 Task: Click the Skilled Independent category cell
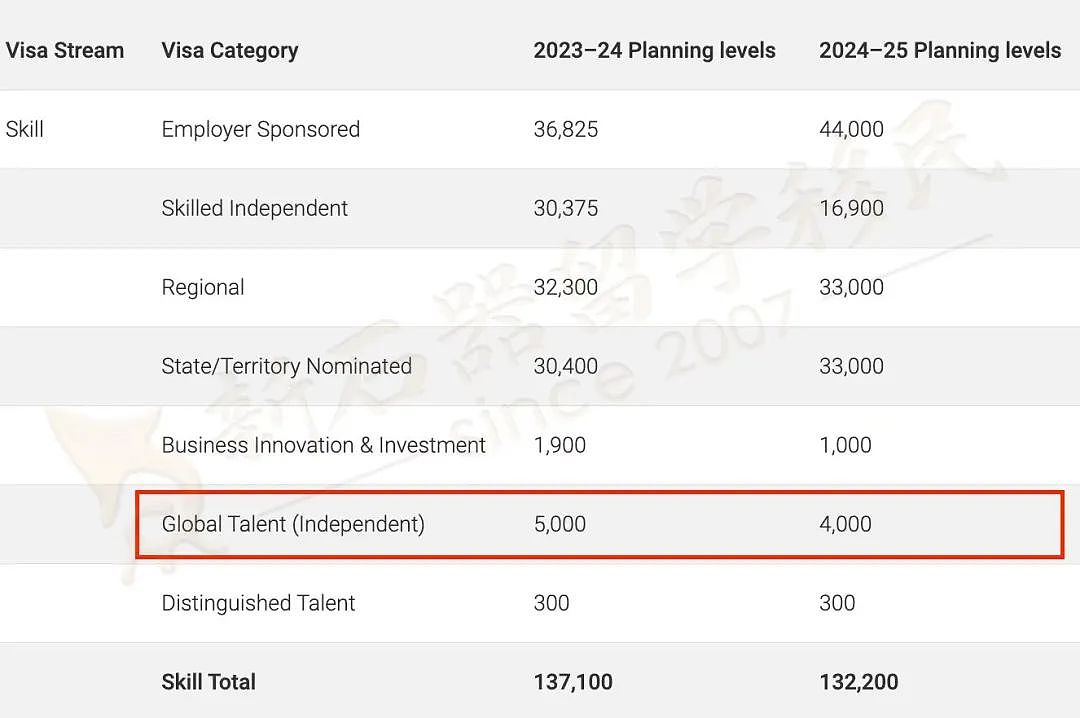255,208
